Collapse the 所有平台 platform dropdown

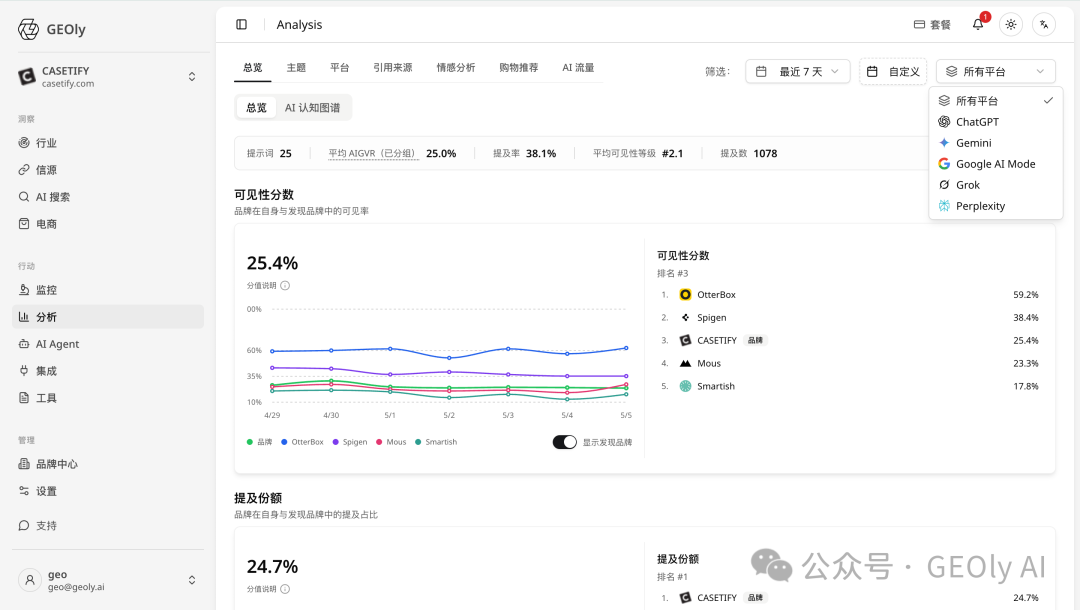point(996,72)
